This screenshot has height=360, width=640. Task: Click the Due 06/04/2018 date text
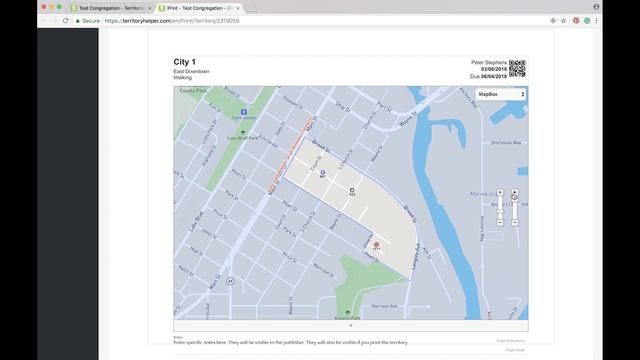[489, 76]
